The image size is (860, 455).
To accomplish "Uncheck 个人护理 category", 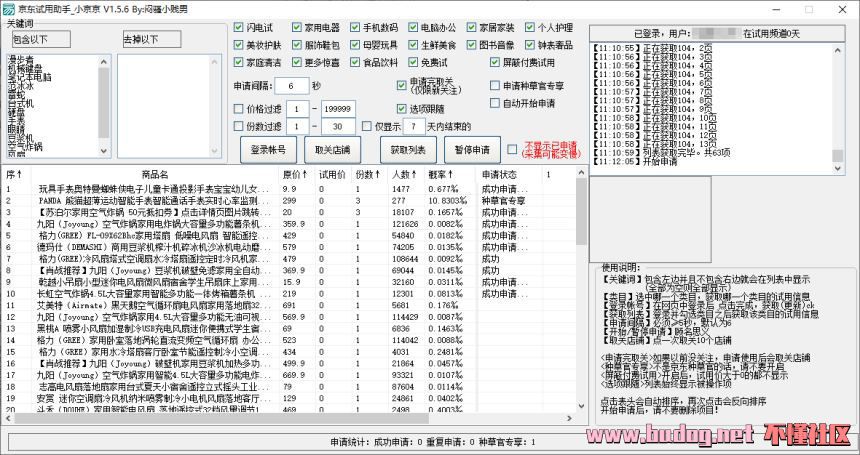I will click(530, 27).
